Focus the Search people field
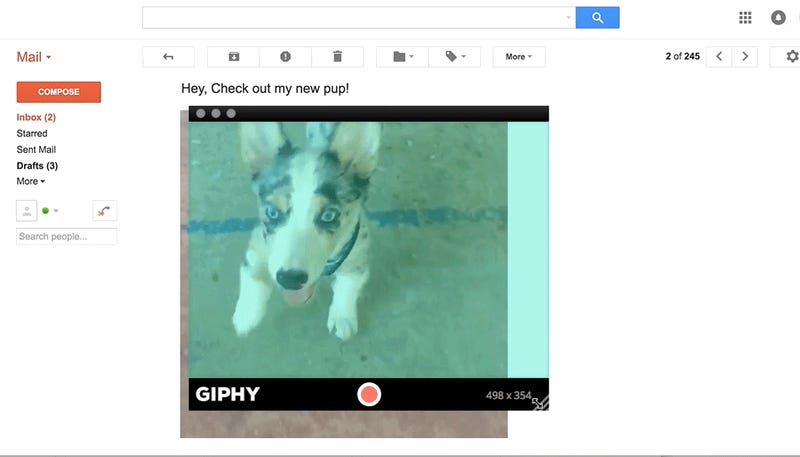 pyautogui.click(x=66, y=237)
